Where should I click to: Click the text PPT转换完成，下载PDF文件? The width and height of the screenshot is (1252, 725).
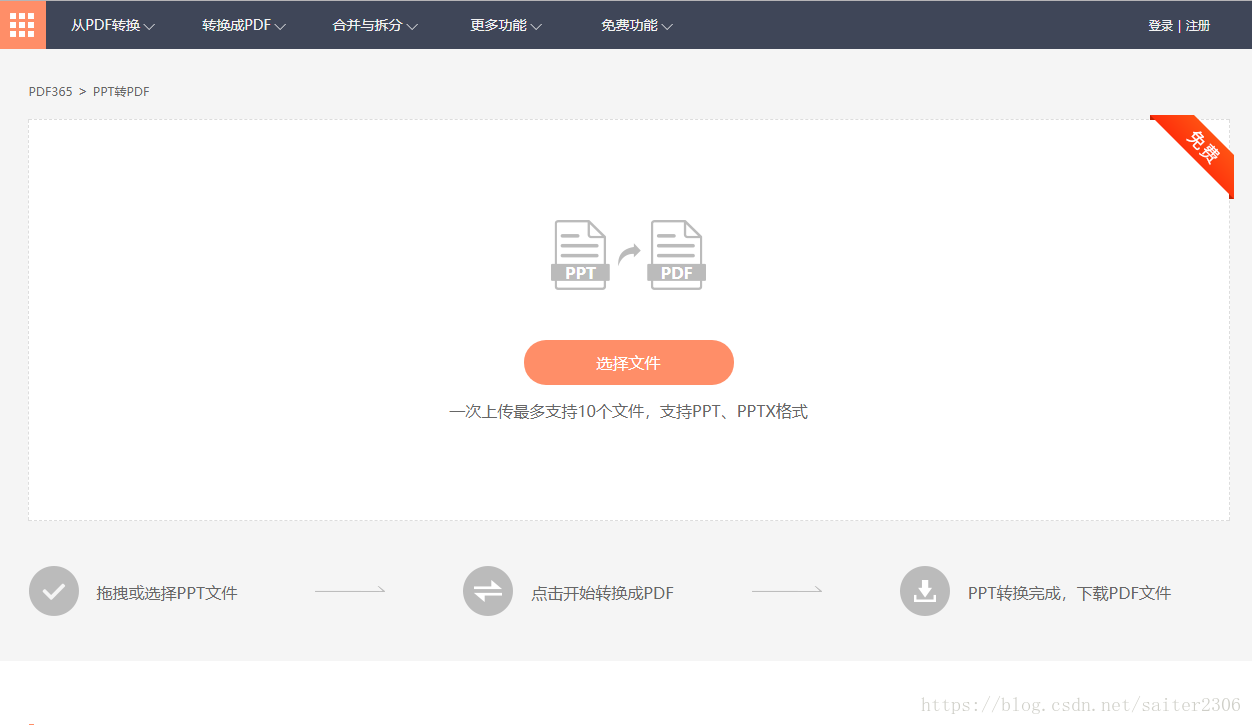pyautogui.click(x=1069, y=593)
